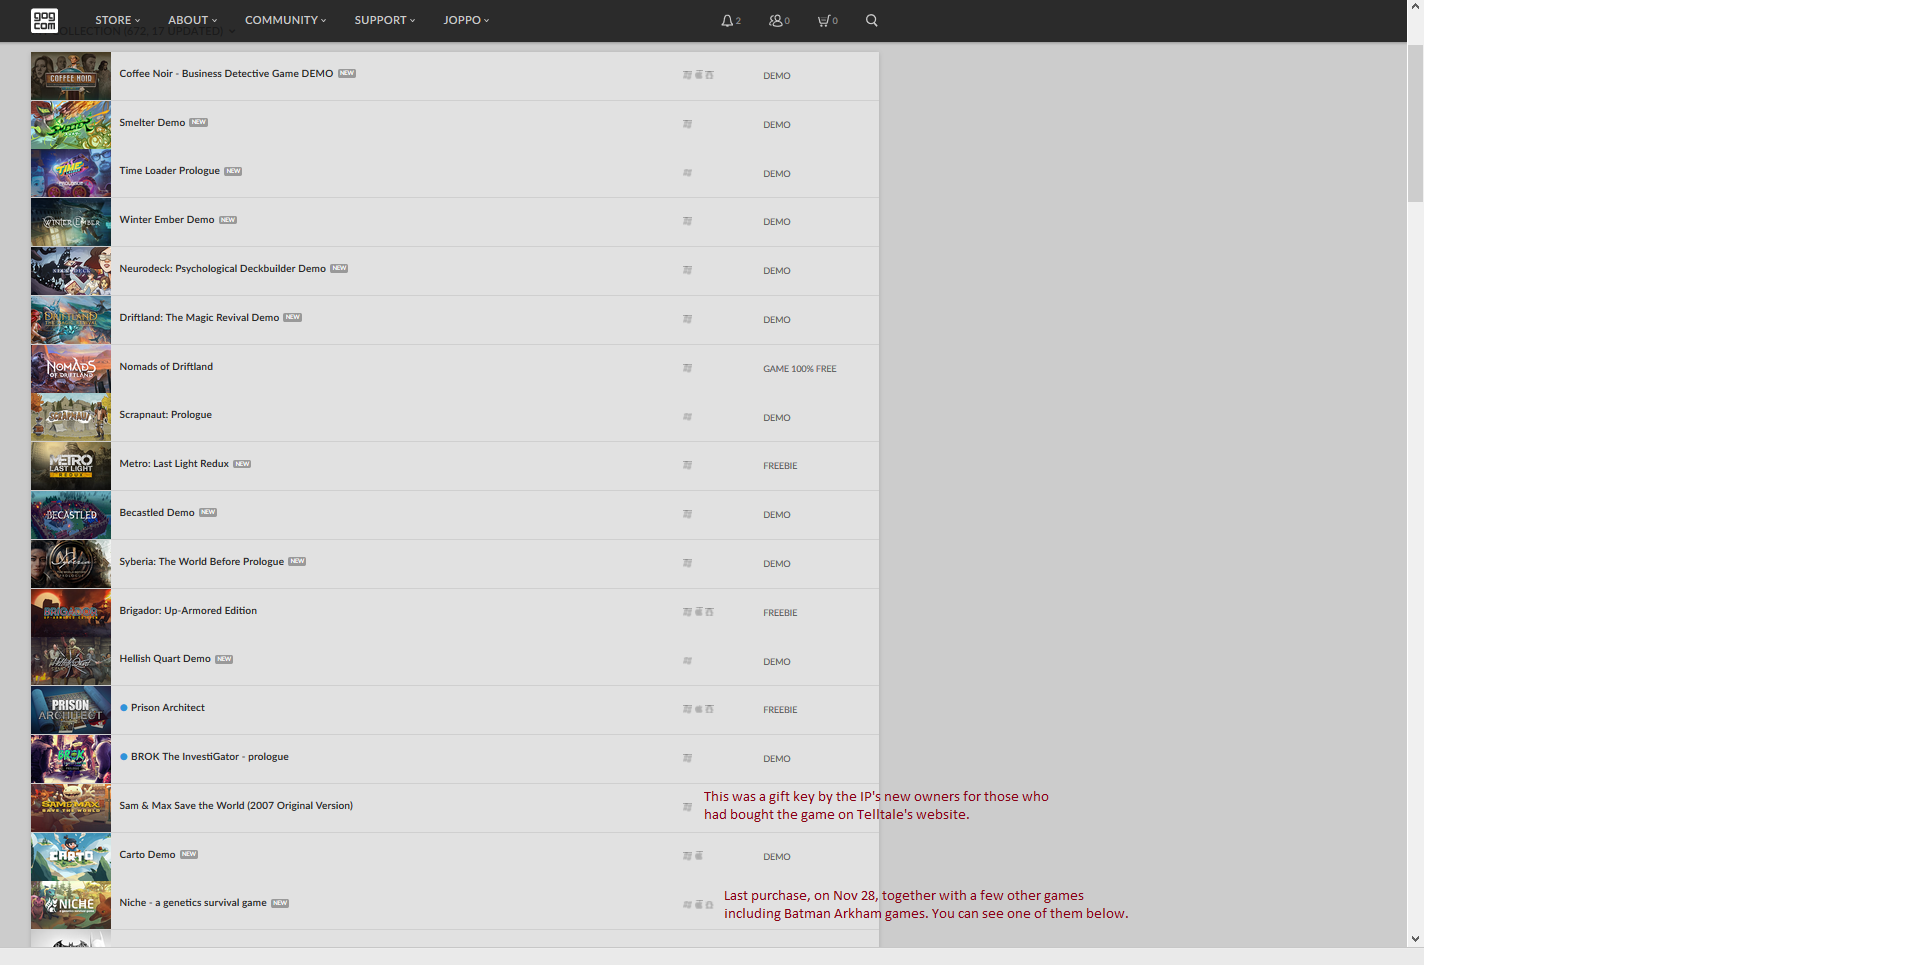1920x965 pixels.
Task: Click the scrollbar up arrow
Action: pos(1415,7)
